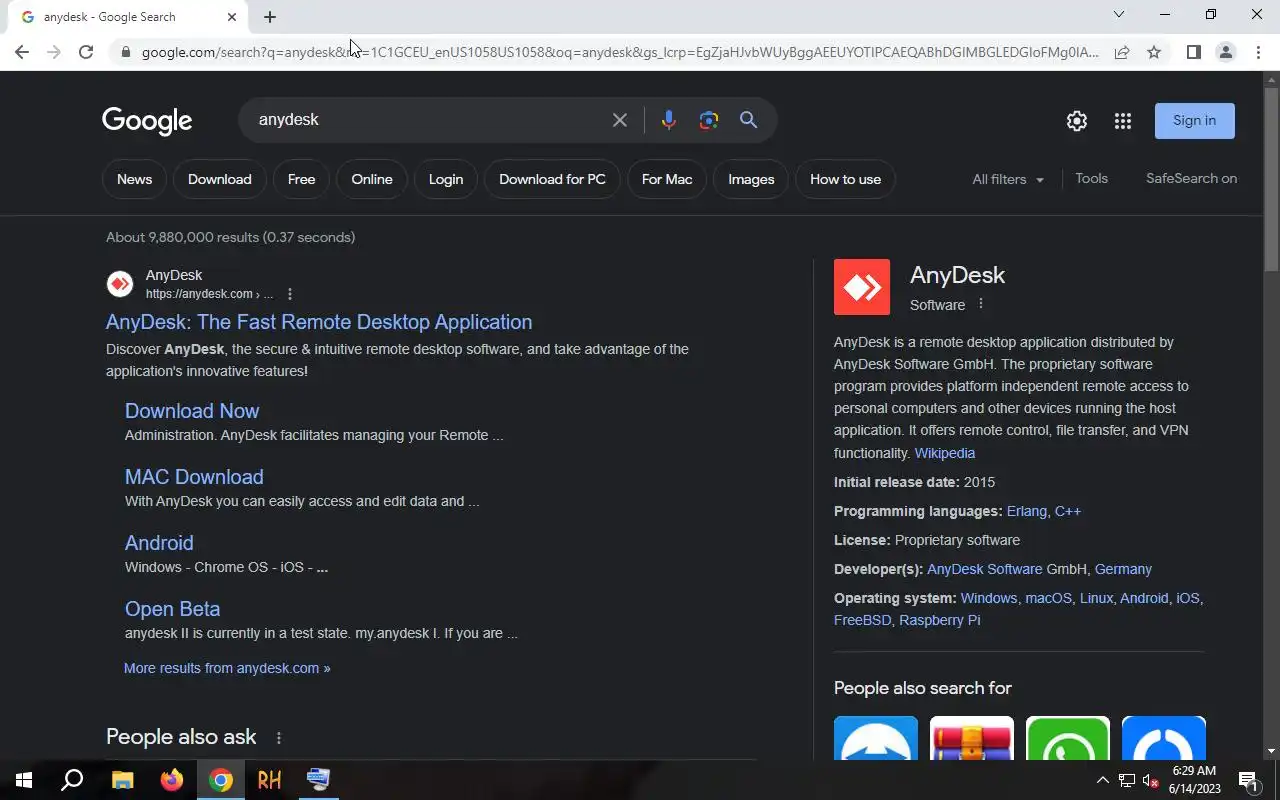Open AnyDesk: The Fast Remote Desktop Application
1280x800 pixels.
(319, 322)
